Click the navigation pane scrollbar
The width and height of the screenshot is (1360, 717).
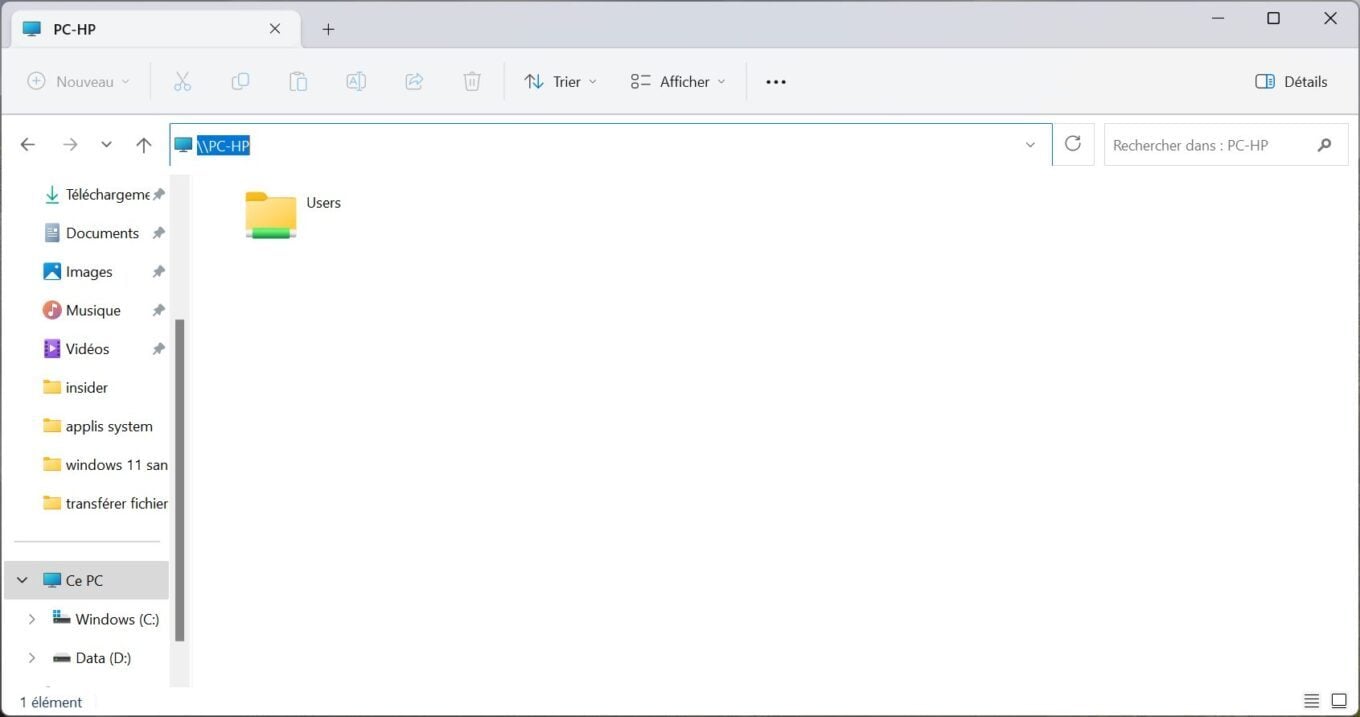click(x=180, y=480)
